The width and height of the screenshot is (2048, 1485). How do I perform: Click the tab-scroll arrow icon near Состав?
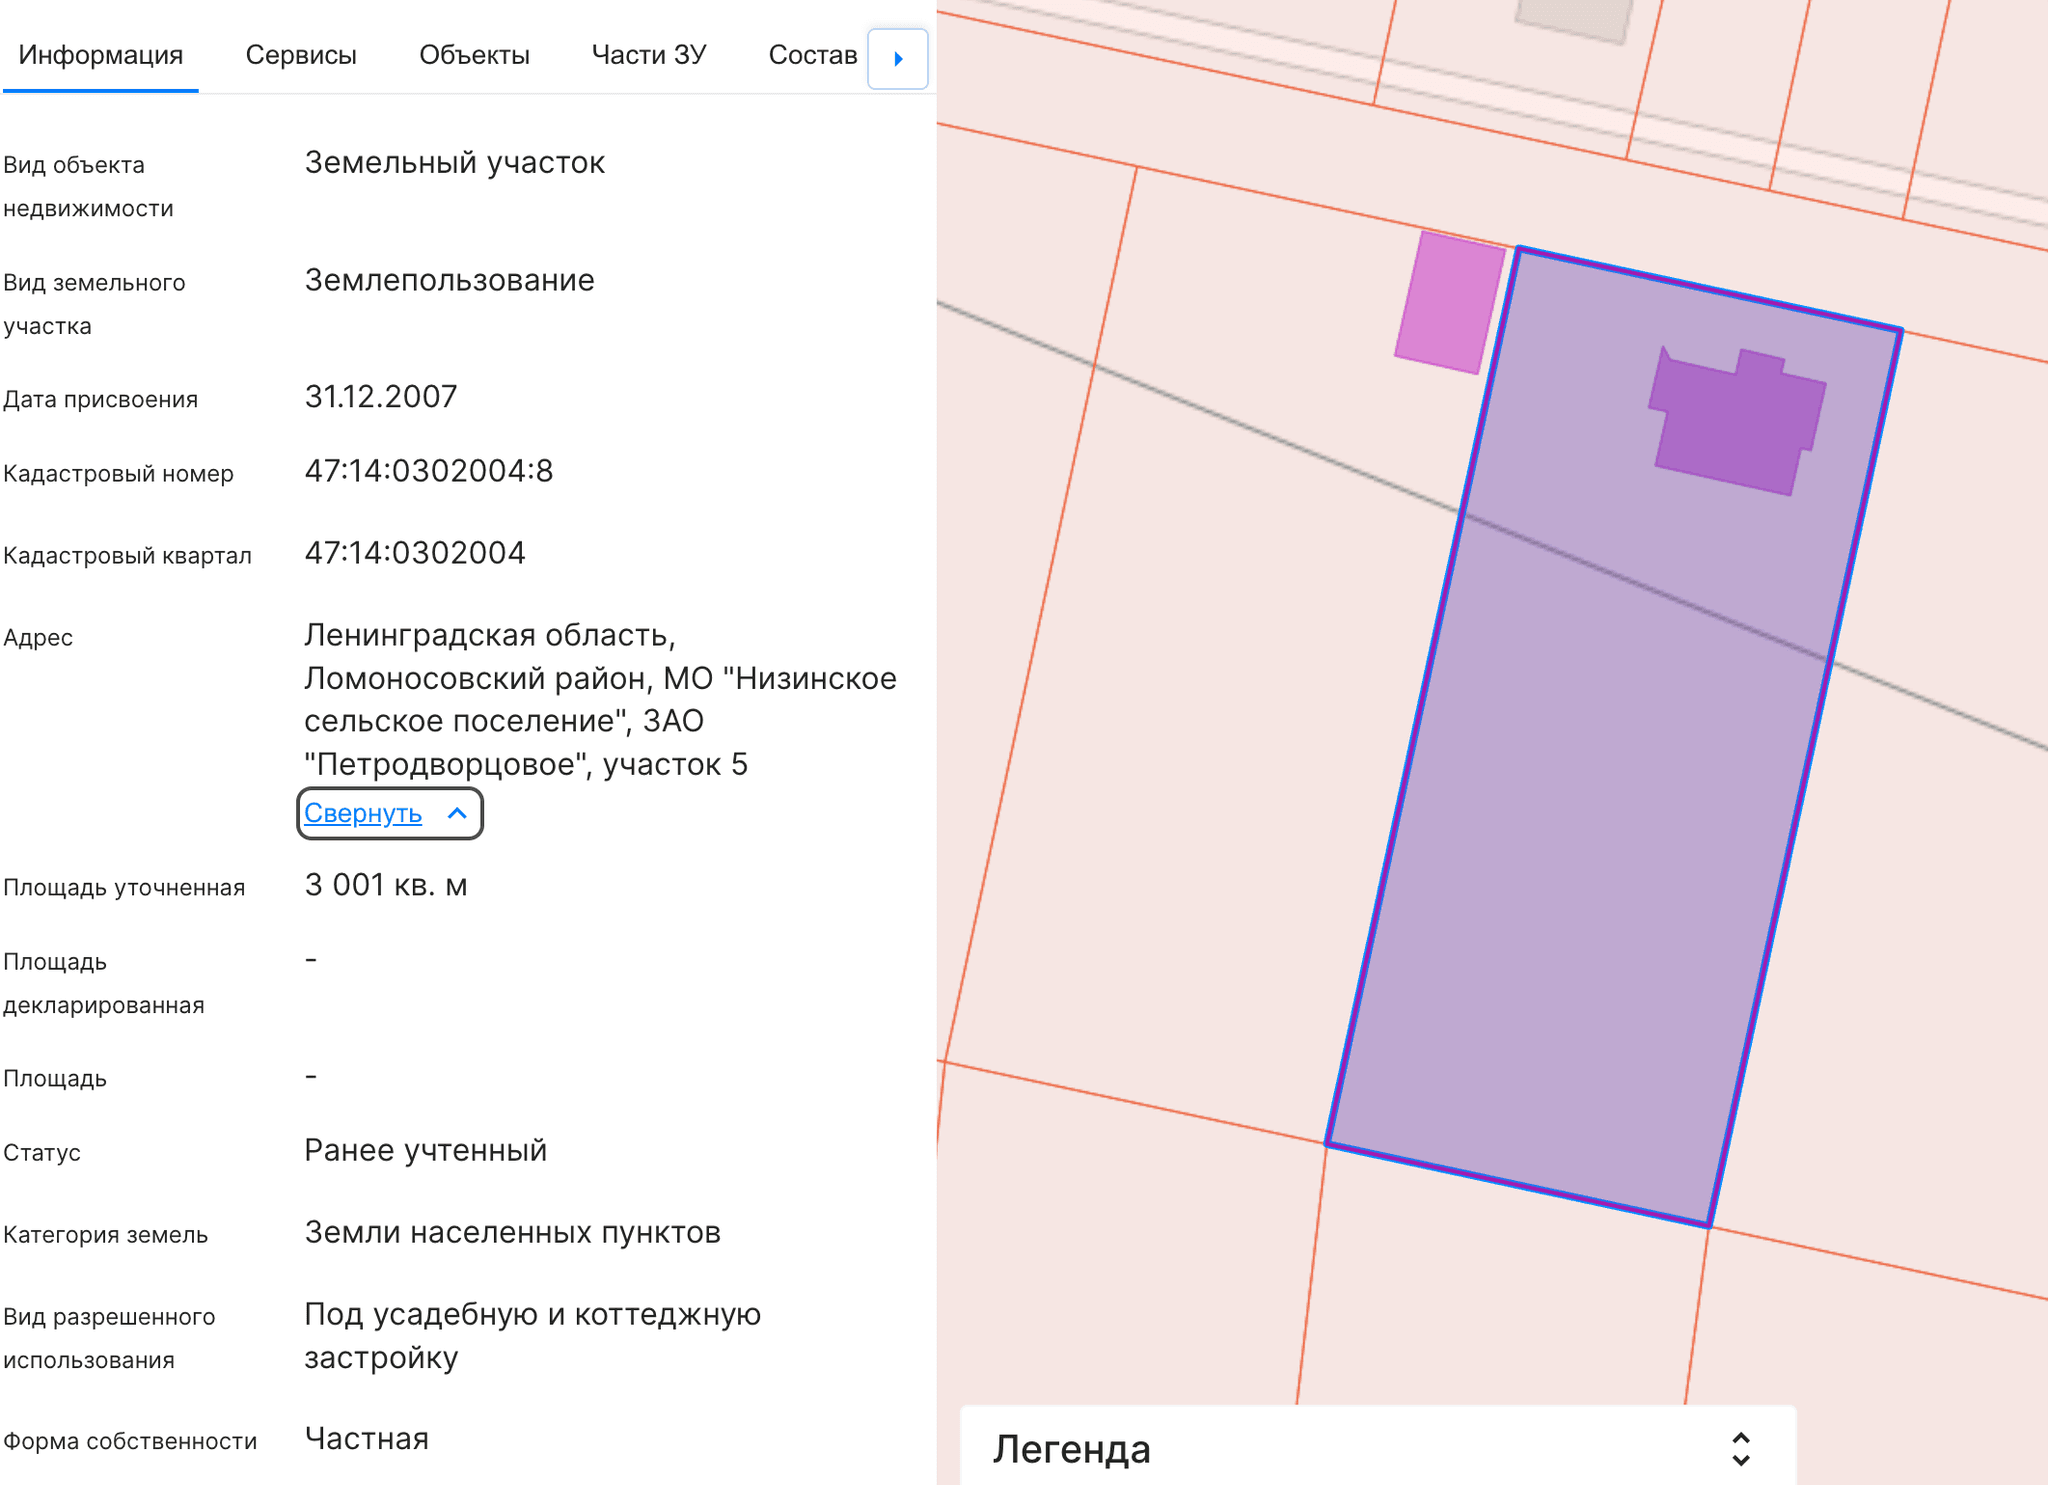(x=898, y=58)
